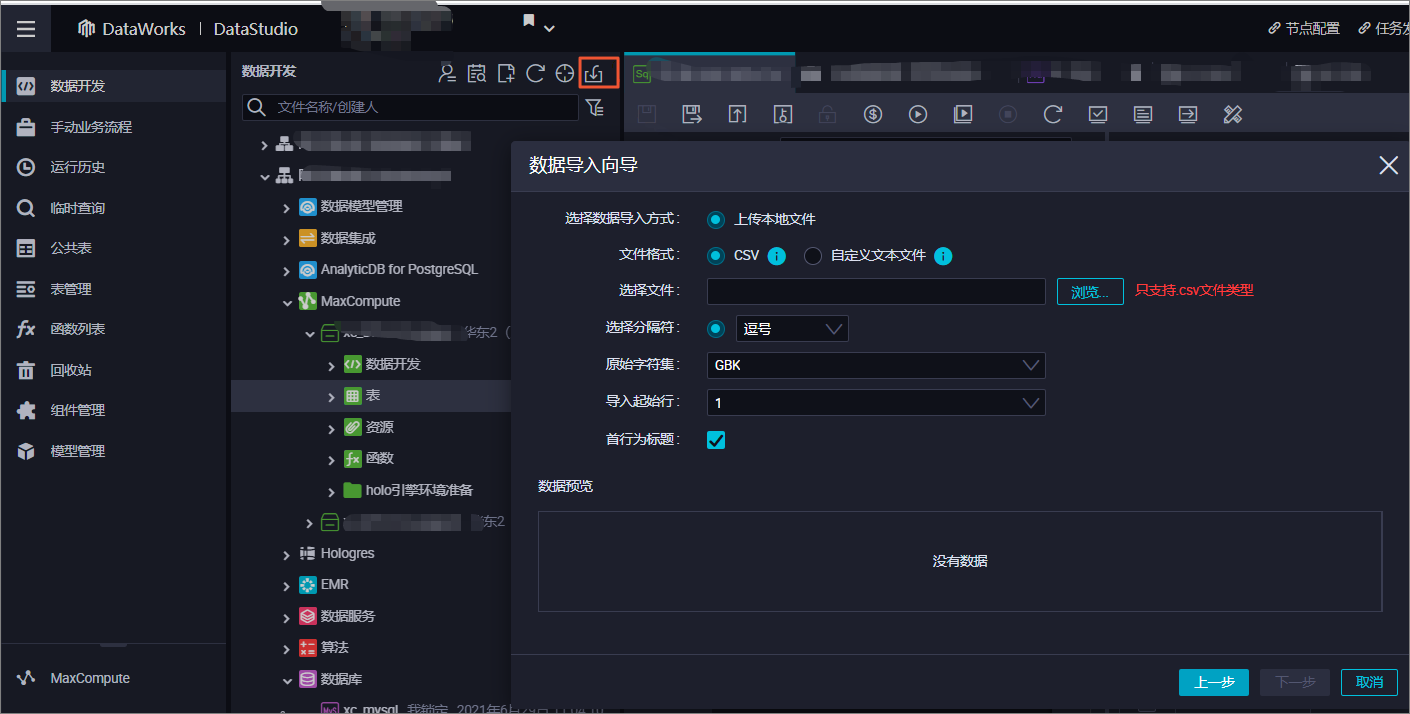Expand the AnalyticDB for PostgreSQL node
1410x714 pixels.
coord(287,270)
